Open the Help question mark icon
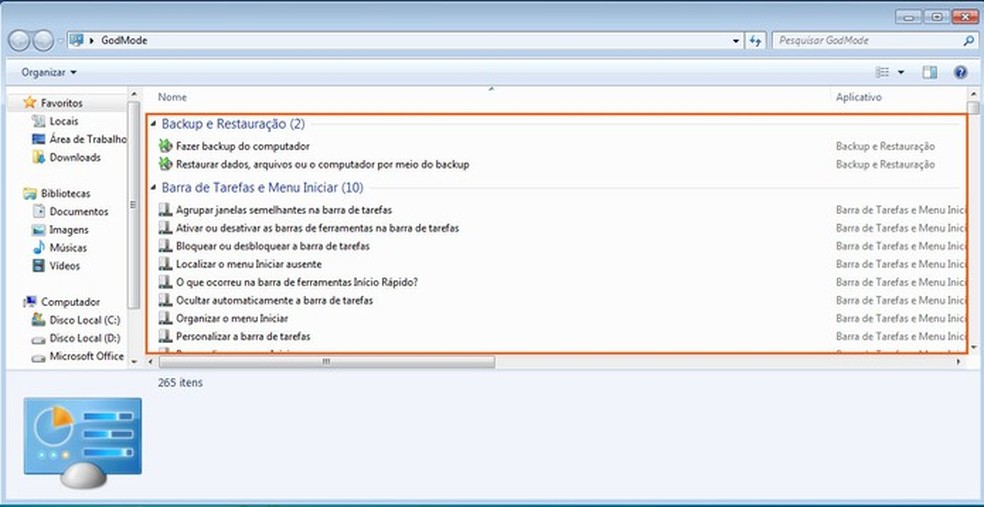984x507 pixels. coord(960,73)
